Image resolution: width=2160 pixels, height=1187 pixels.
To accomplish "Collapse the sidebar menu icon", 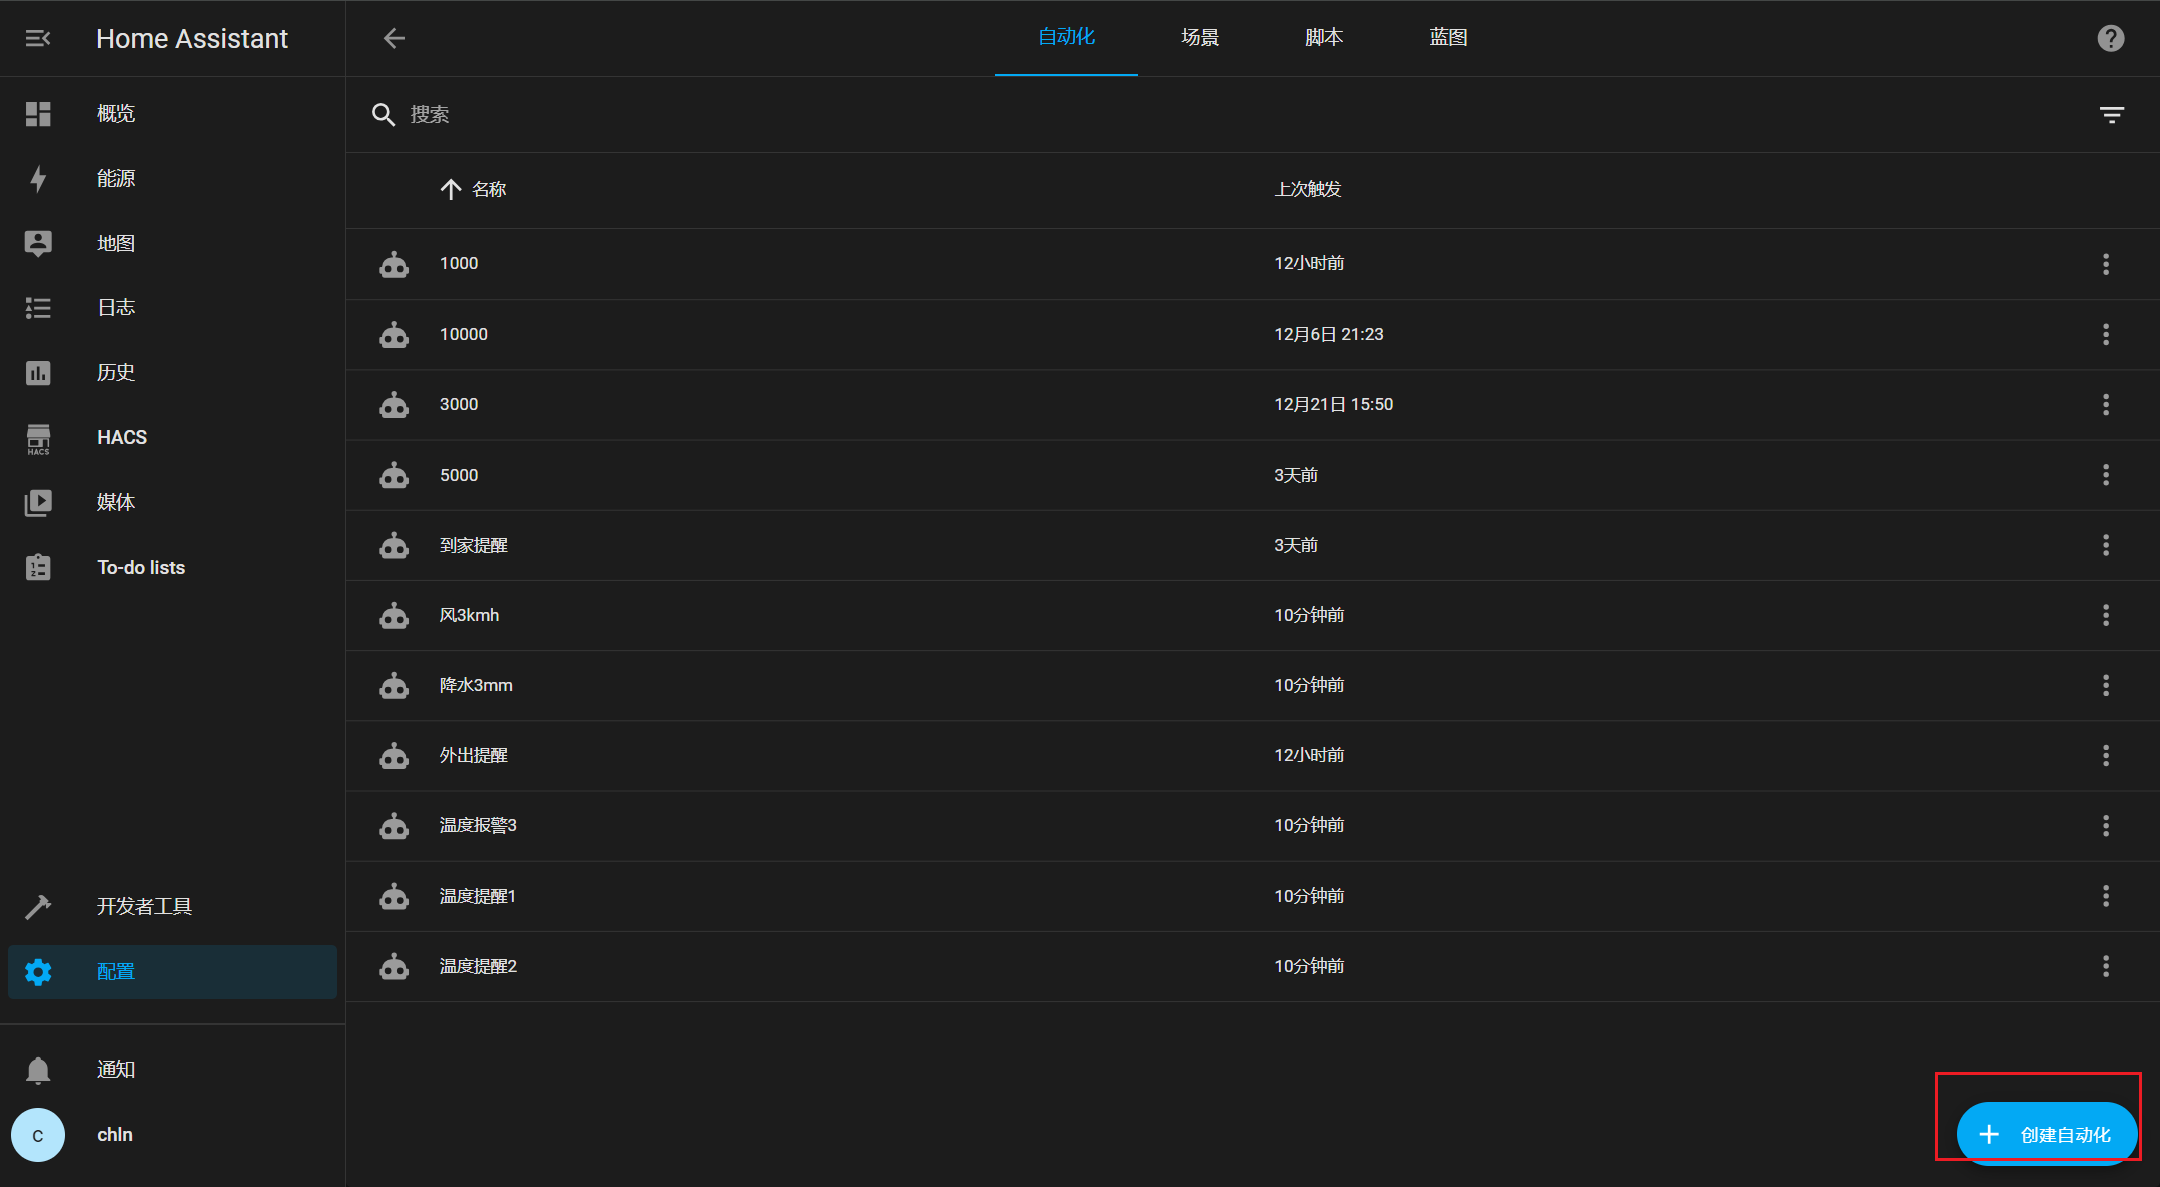I will tap(38, 38).
